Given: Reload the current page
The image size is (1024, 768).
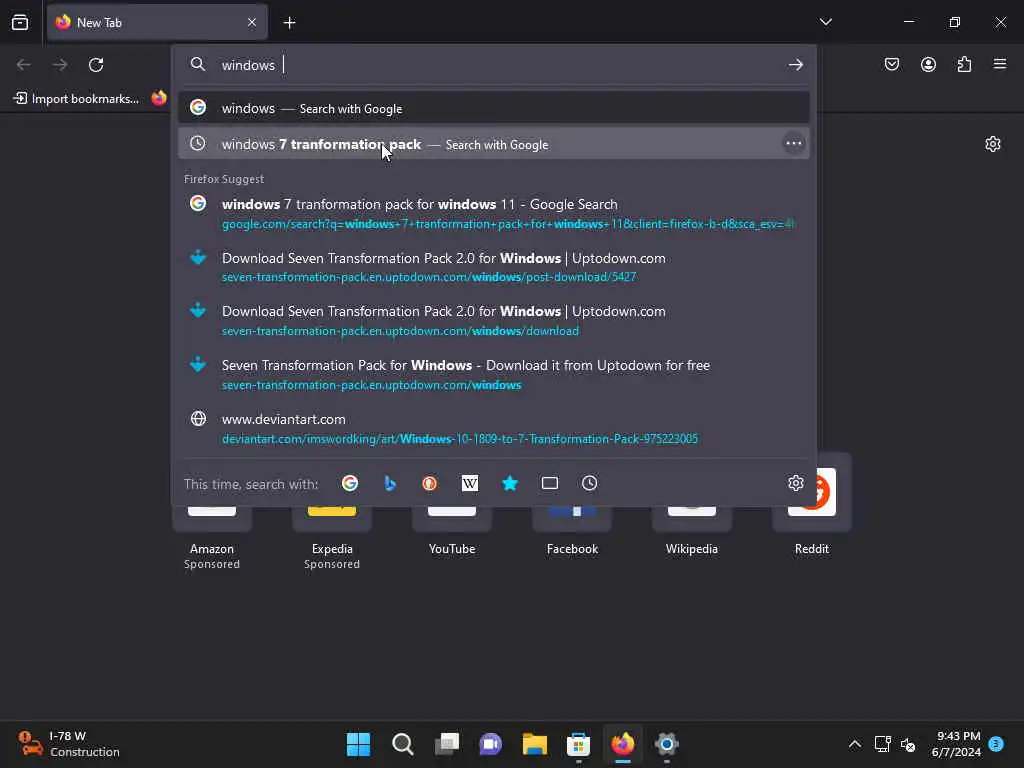Looking at the screenshot, I should click(x=96, y=65).
